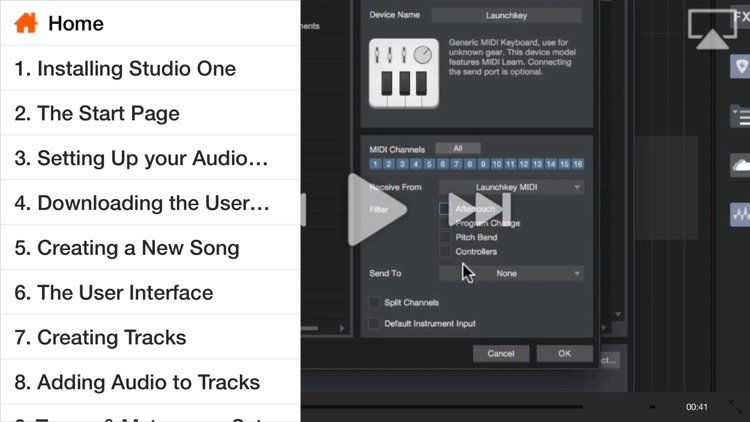
Task: Open the waveform icon on right sidebar
Action: click(740, 215)
